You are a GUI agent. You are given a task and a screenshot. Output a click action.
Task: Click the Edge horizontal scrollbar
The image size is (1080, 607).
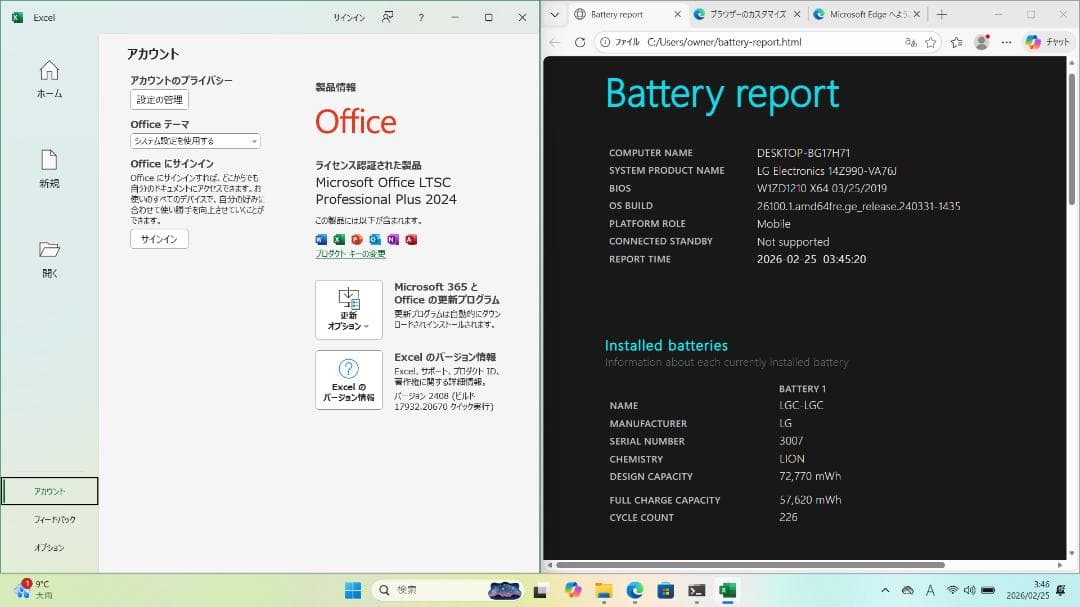tap(750, 565)
